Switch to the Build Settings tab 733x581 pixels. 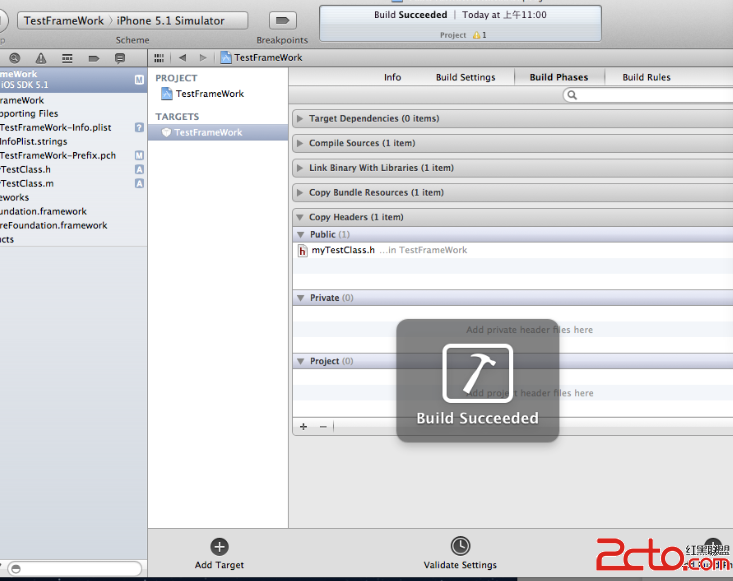(x=465, y=77)
